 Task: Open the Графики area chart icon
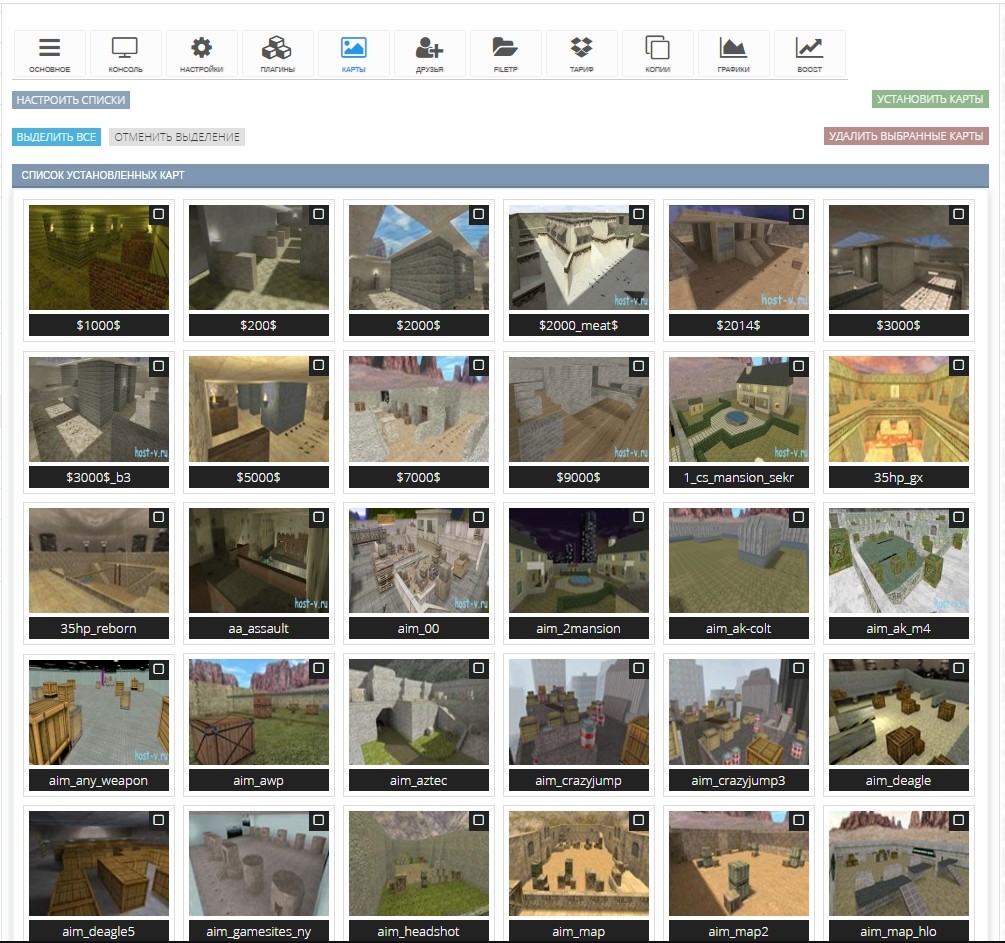[x=733, y=48]
